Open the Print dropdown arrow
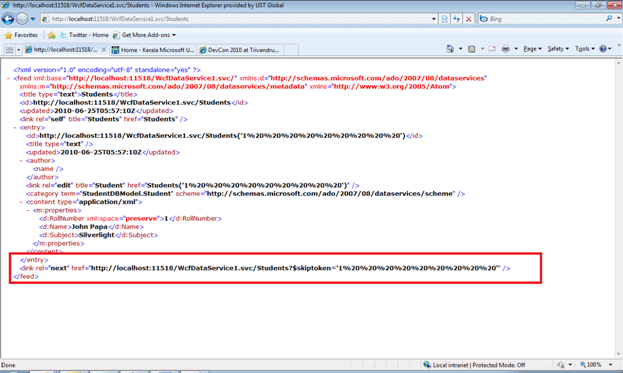This screenshot has height=373, width=623. pos(516,48)
